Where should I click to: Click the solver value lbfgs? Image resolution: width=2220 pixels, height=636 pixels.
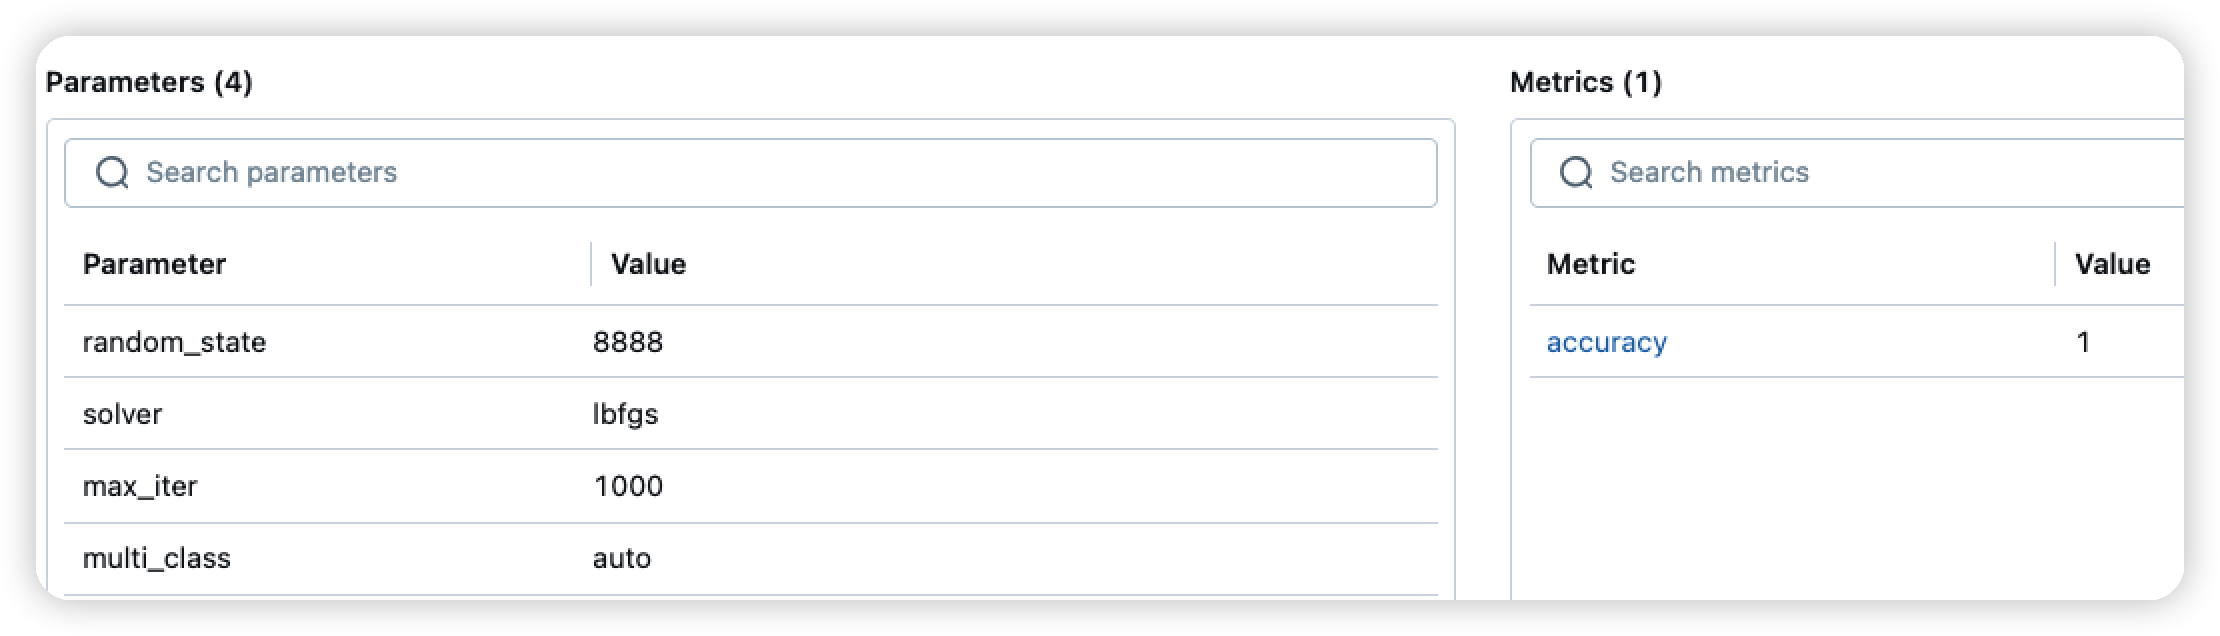pyautogui.click(x=625, y=415)
